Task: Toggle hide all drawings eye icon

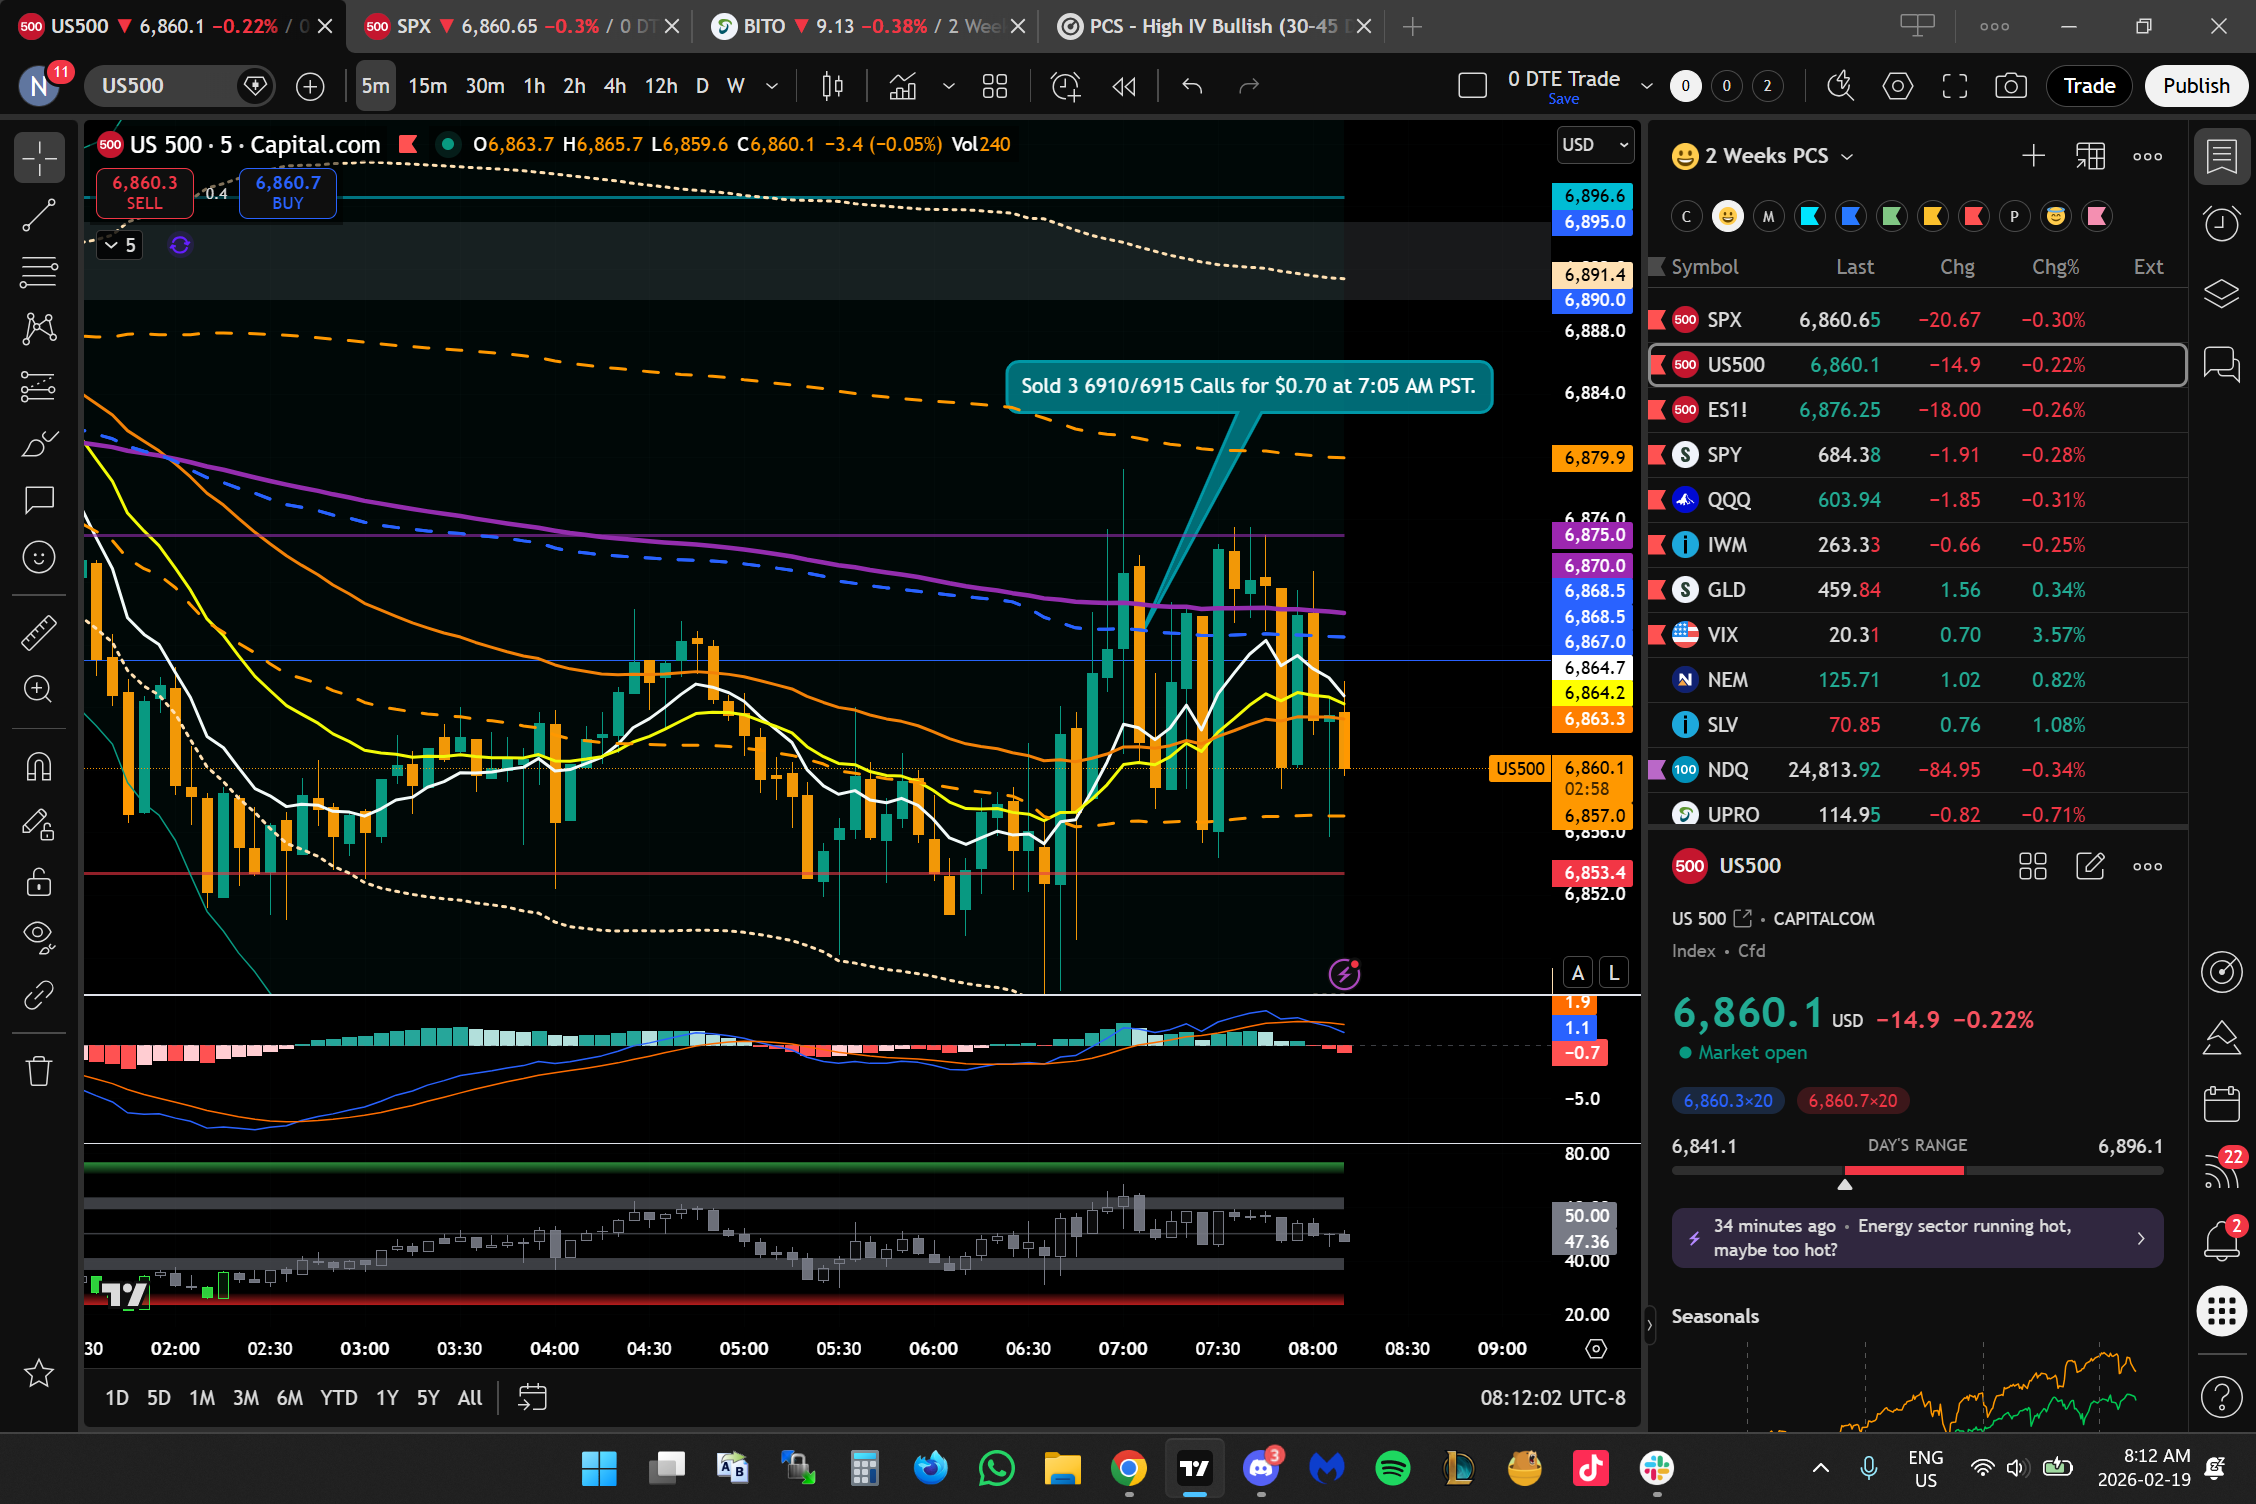Action: pyautogui.click(x=39, y=935)
